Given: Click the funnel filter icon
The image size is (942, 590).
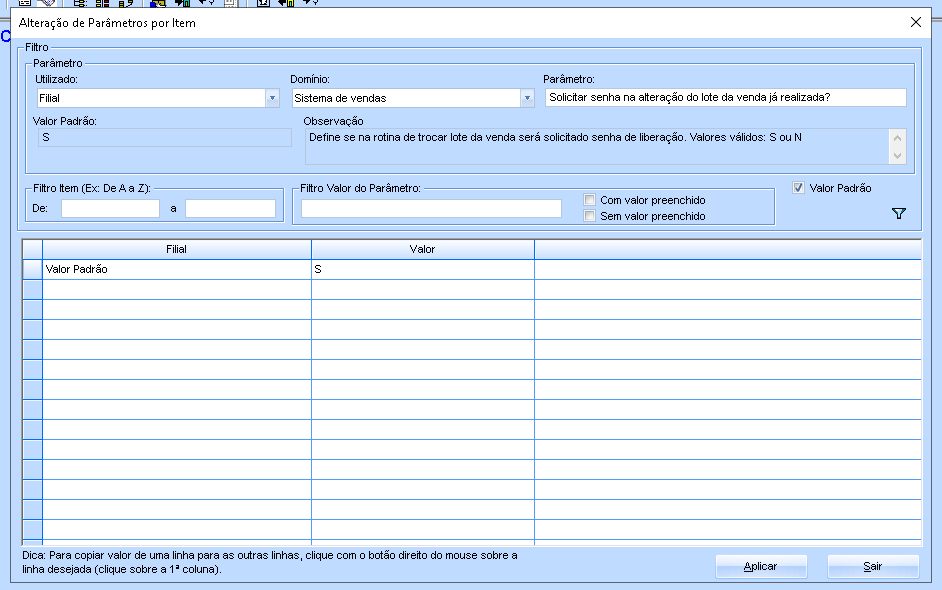Looking at the screenshot, I should coord(898,213).
